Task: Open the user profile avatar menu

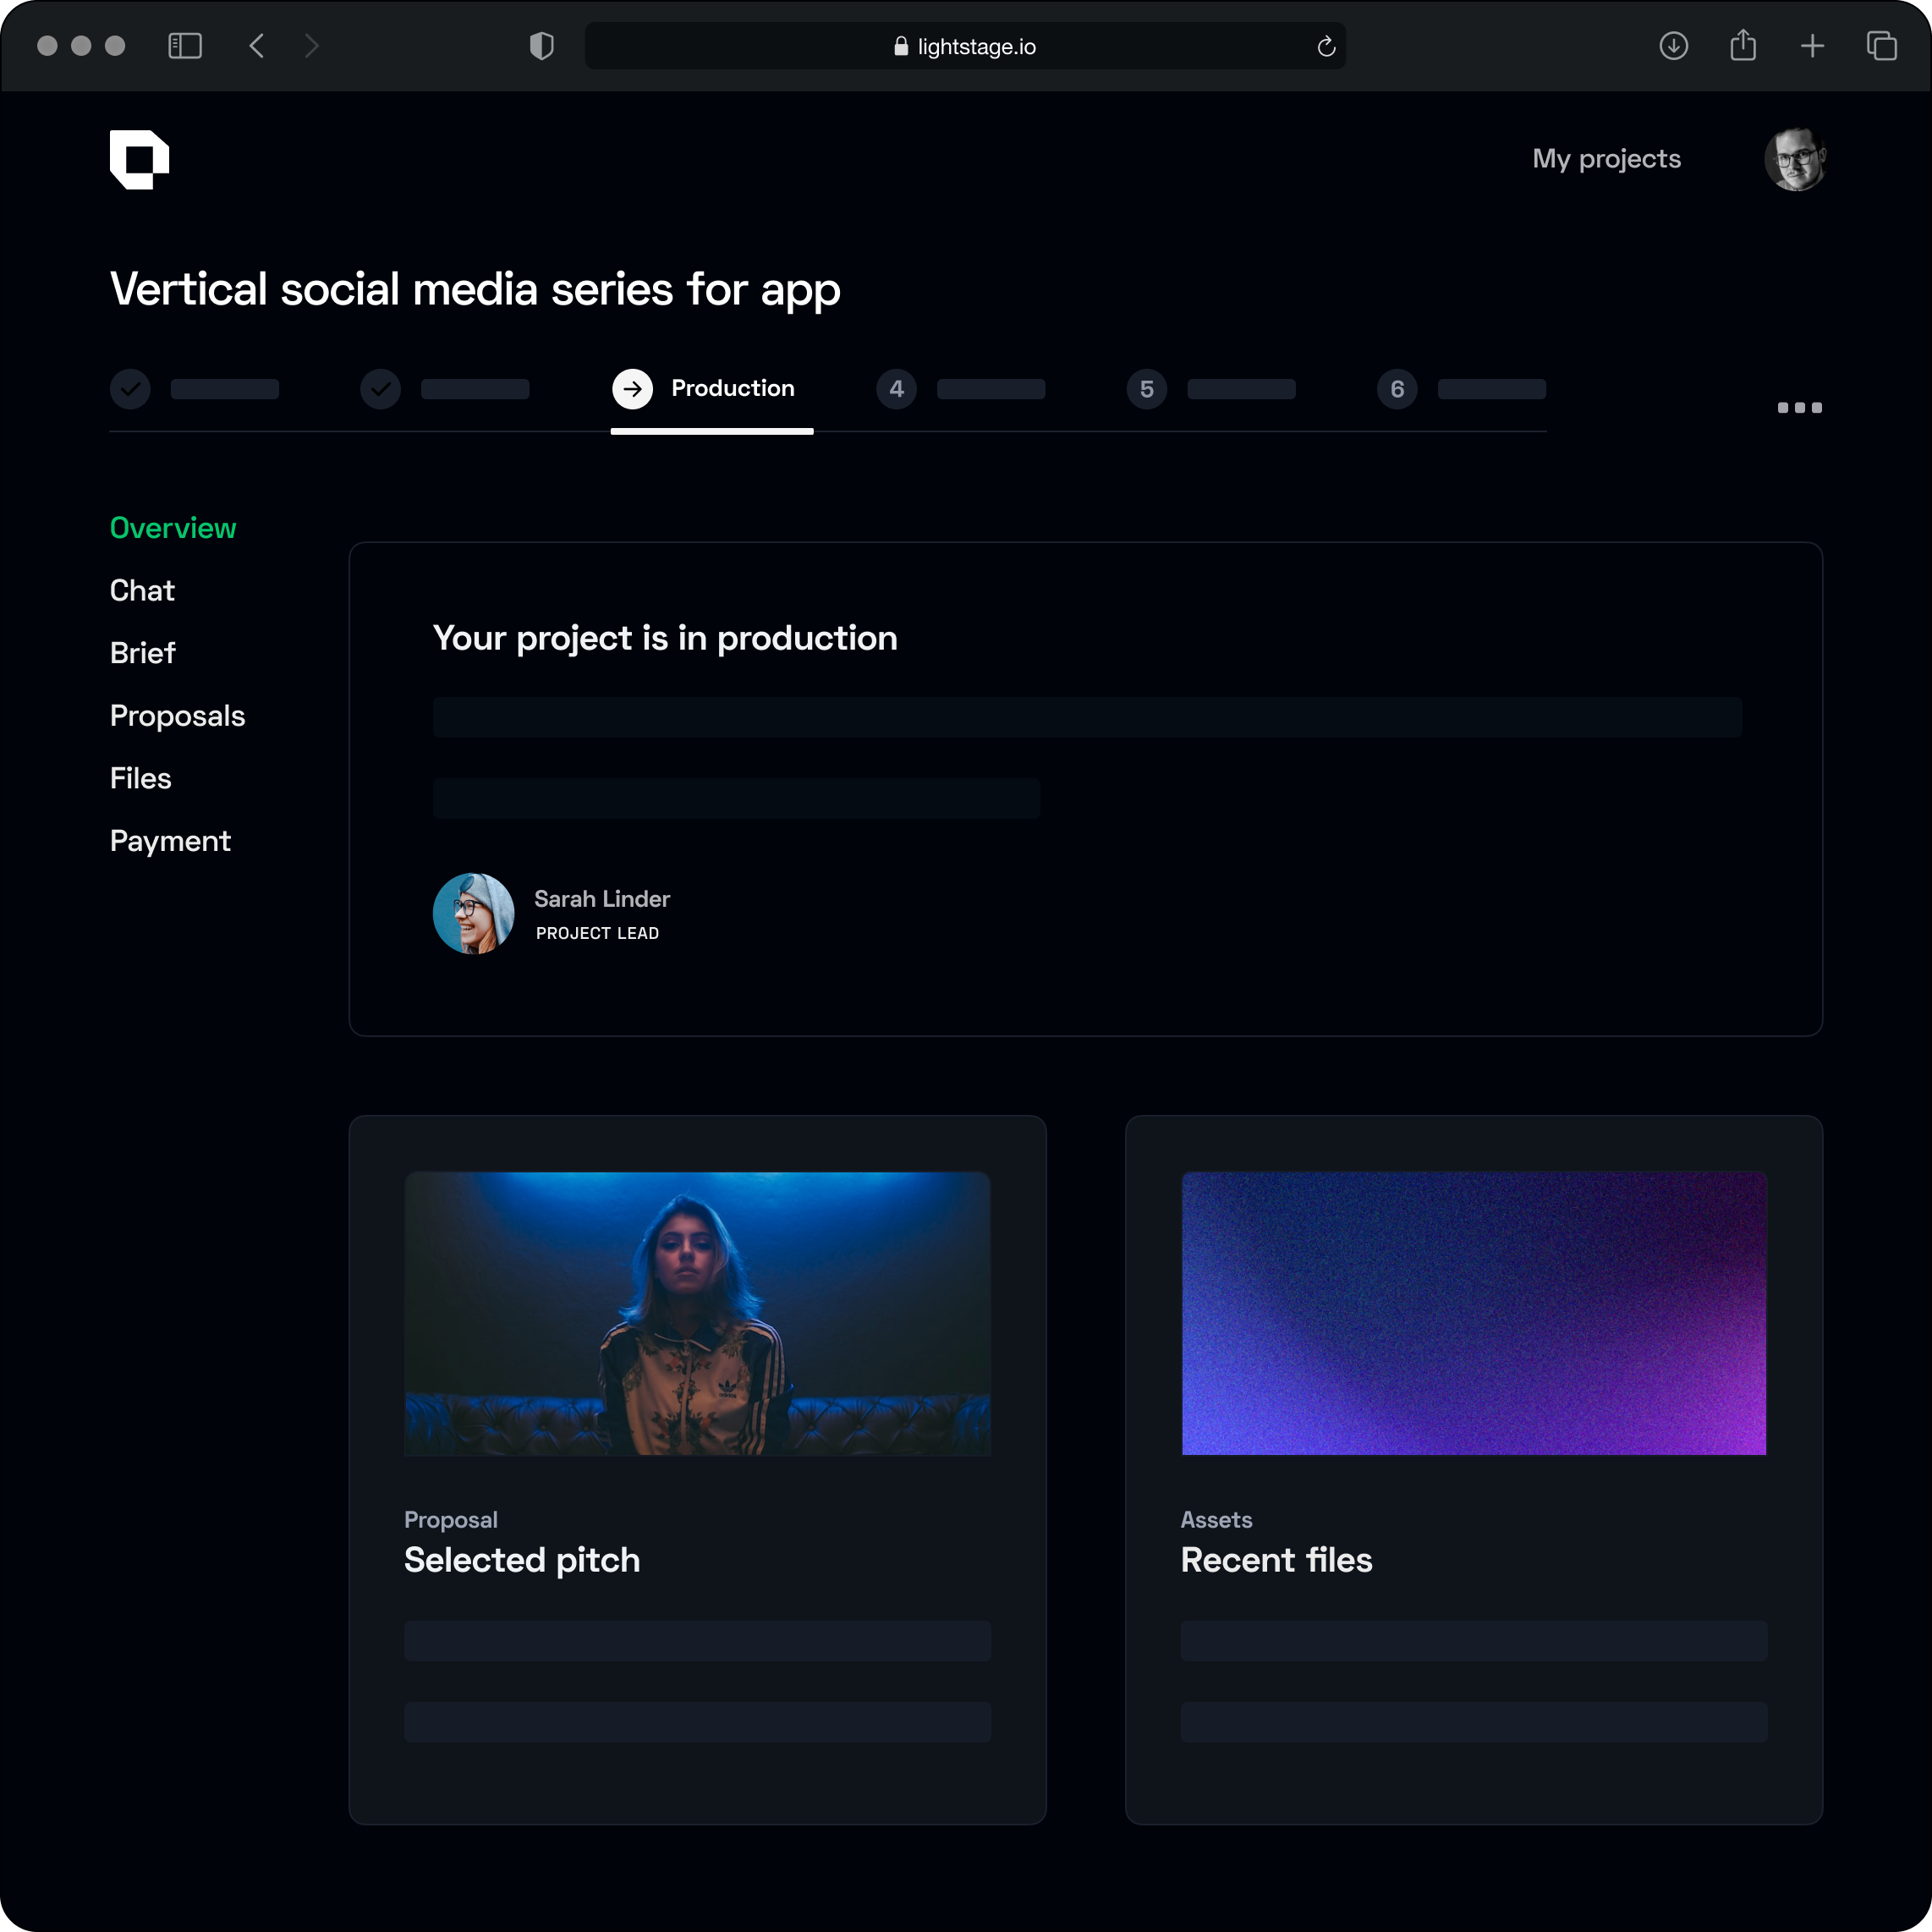Action: point(1795,159)
